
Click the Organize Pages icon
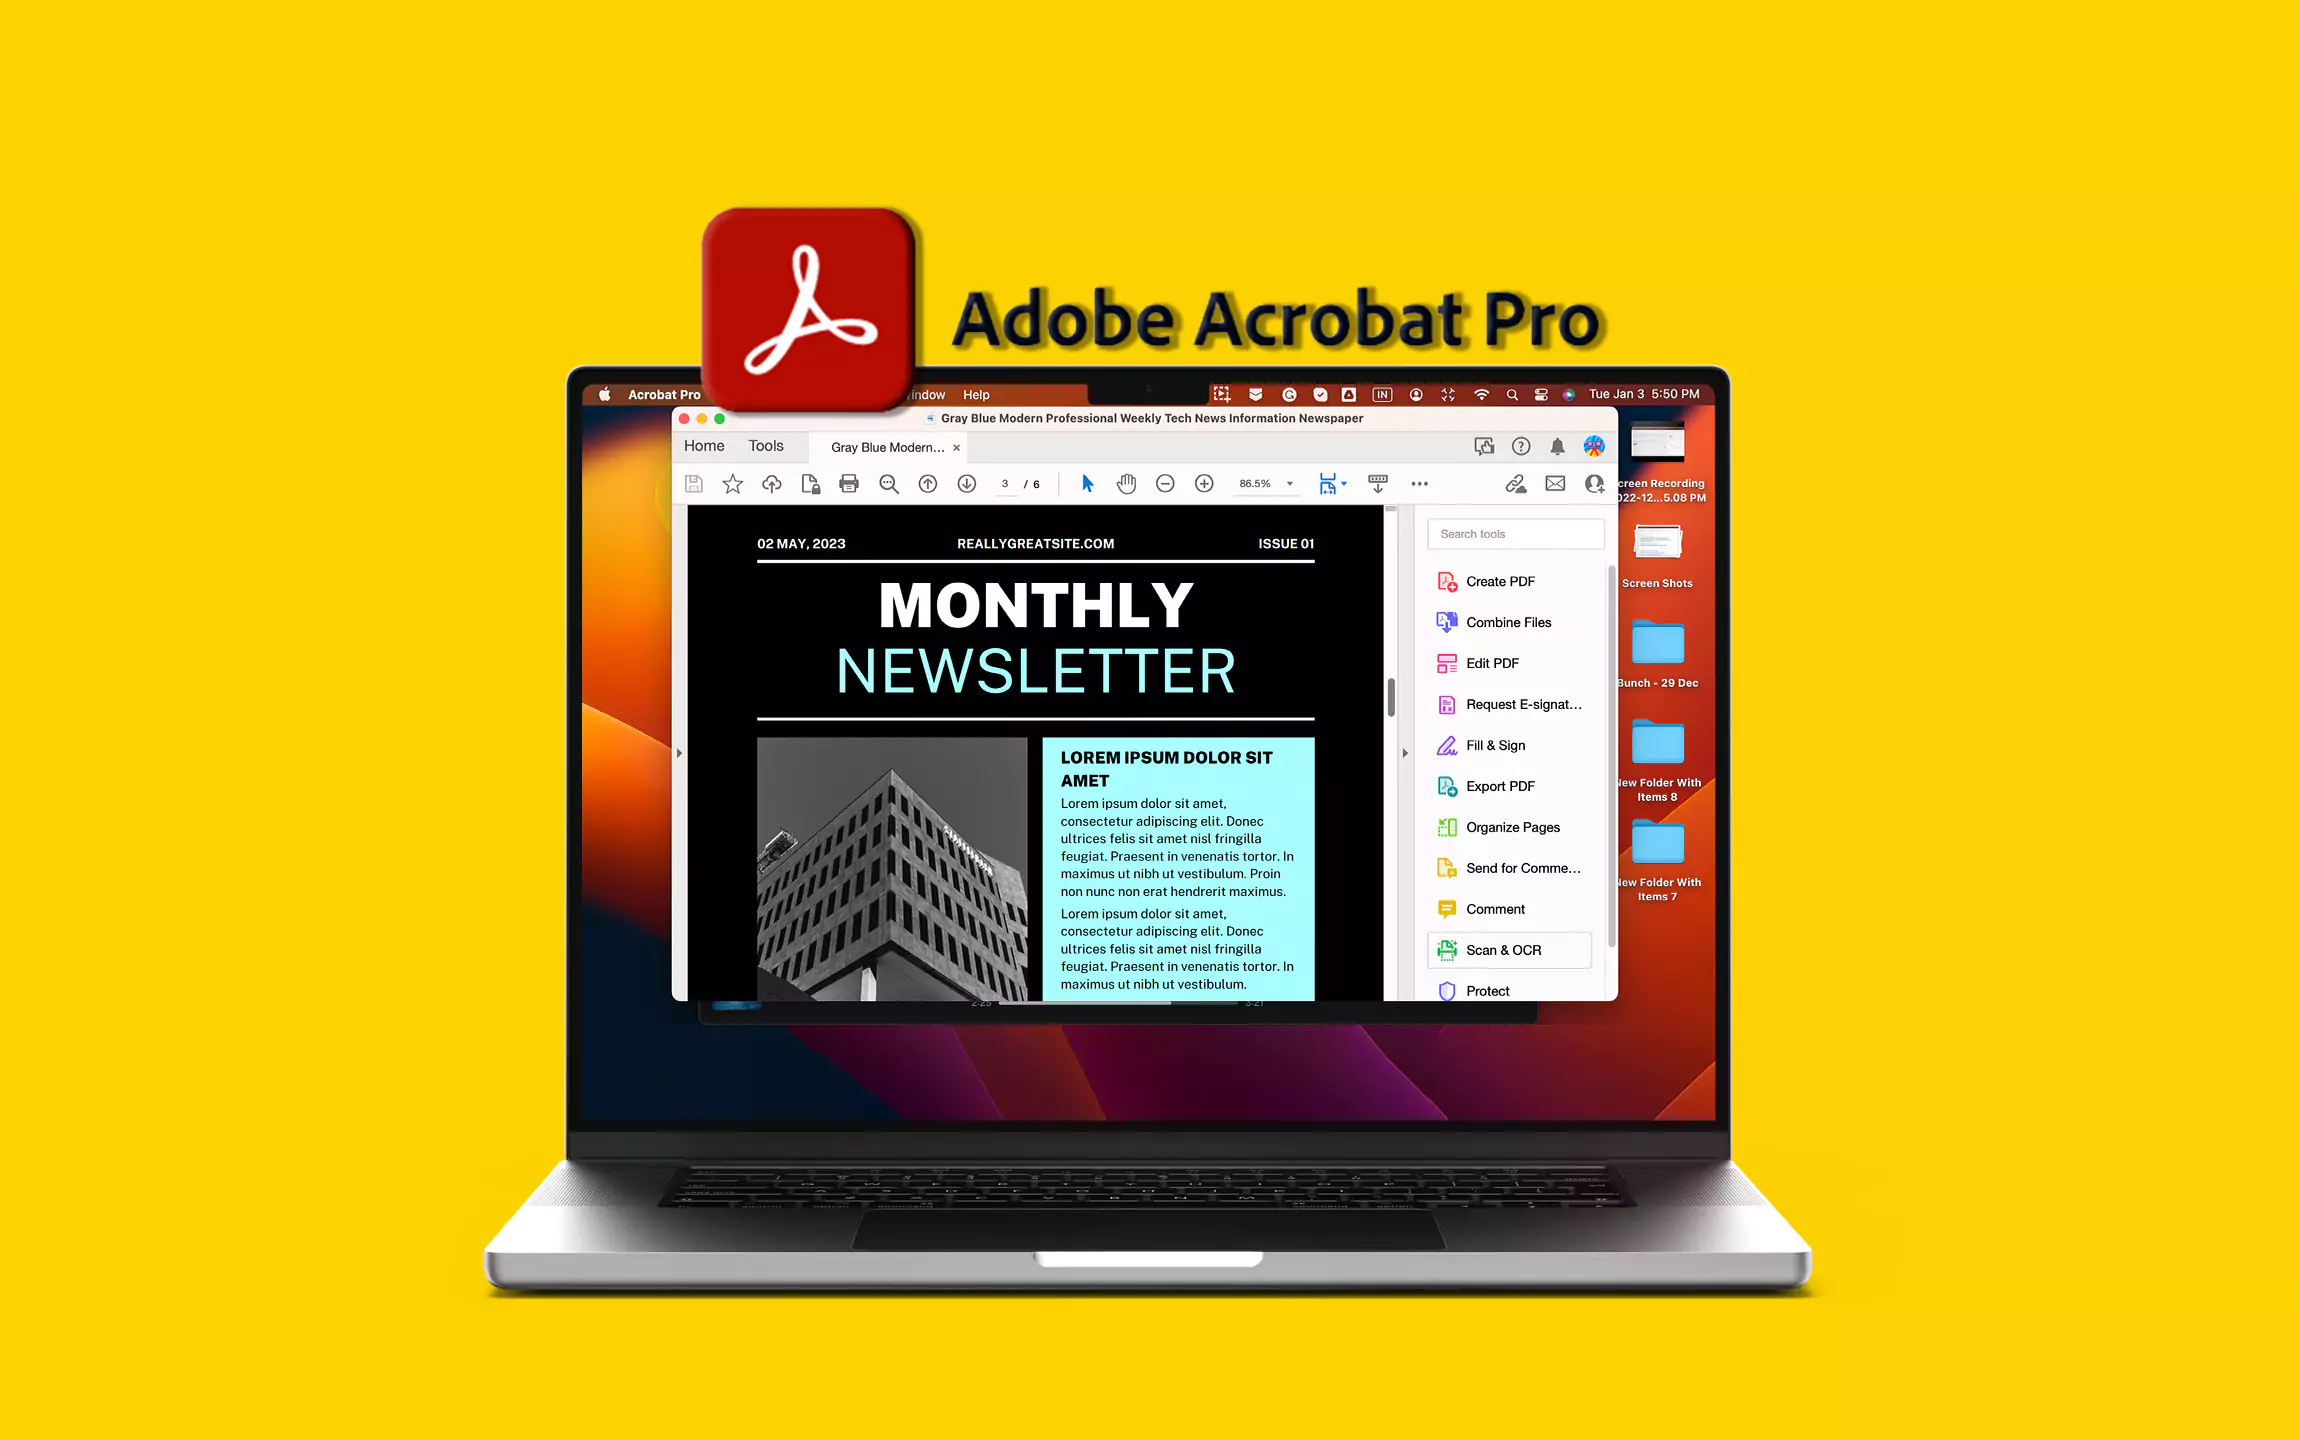pyautogui.click(x=1448, y=826)
